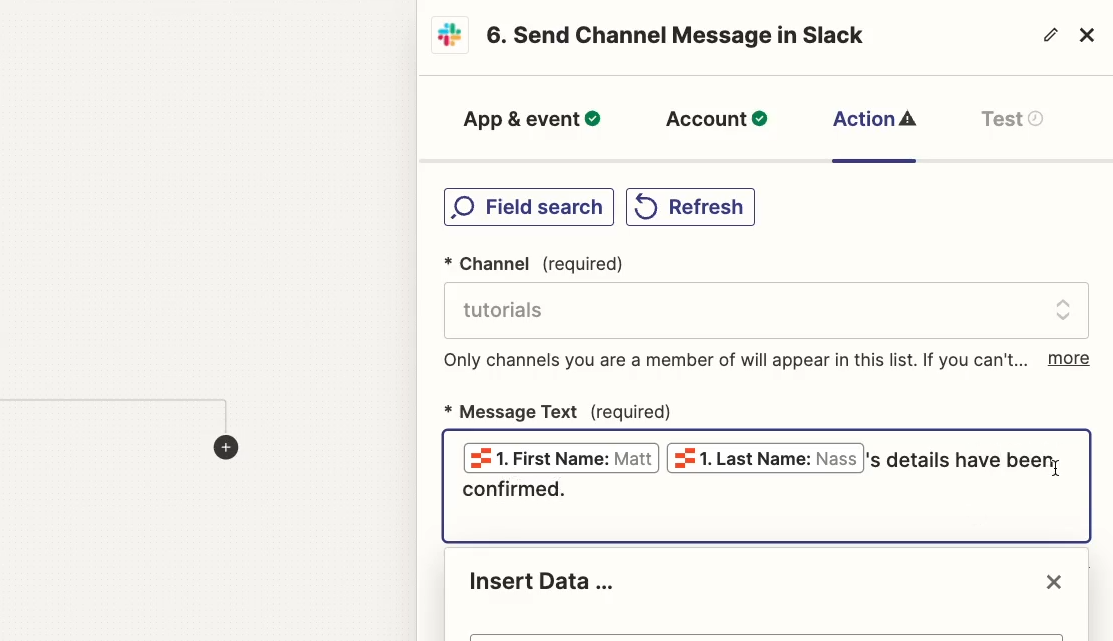Viewport: 1113px width, 641px height.
Task: Close the step 6 editor panel
Action: [1087, 35]
